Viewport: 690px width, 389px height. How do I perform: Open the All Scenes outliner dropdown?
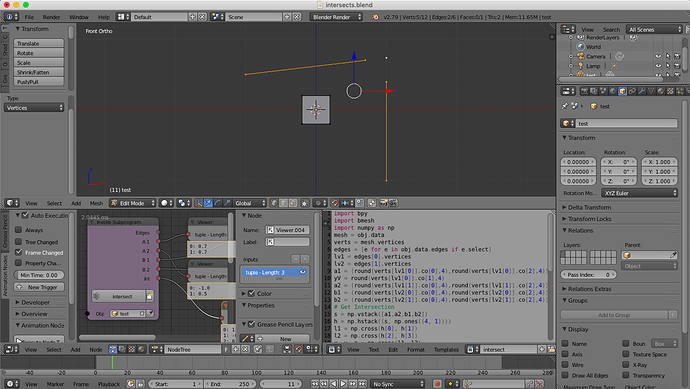(654, 29)
